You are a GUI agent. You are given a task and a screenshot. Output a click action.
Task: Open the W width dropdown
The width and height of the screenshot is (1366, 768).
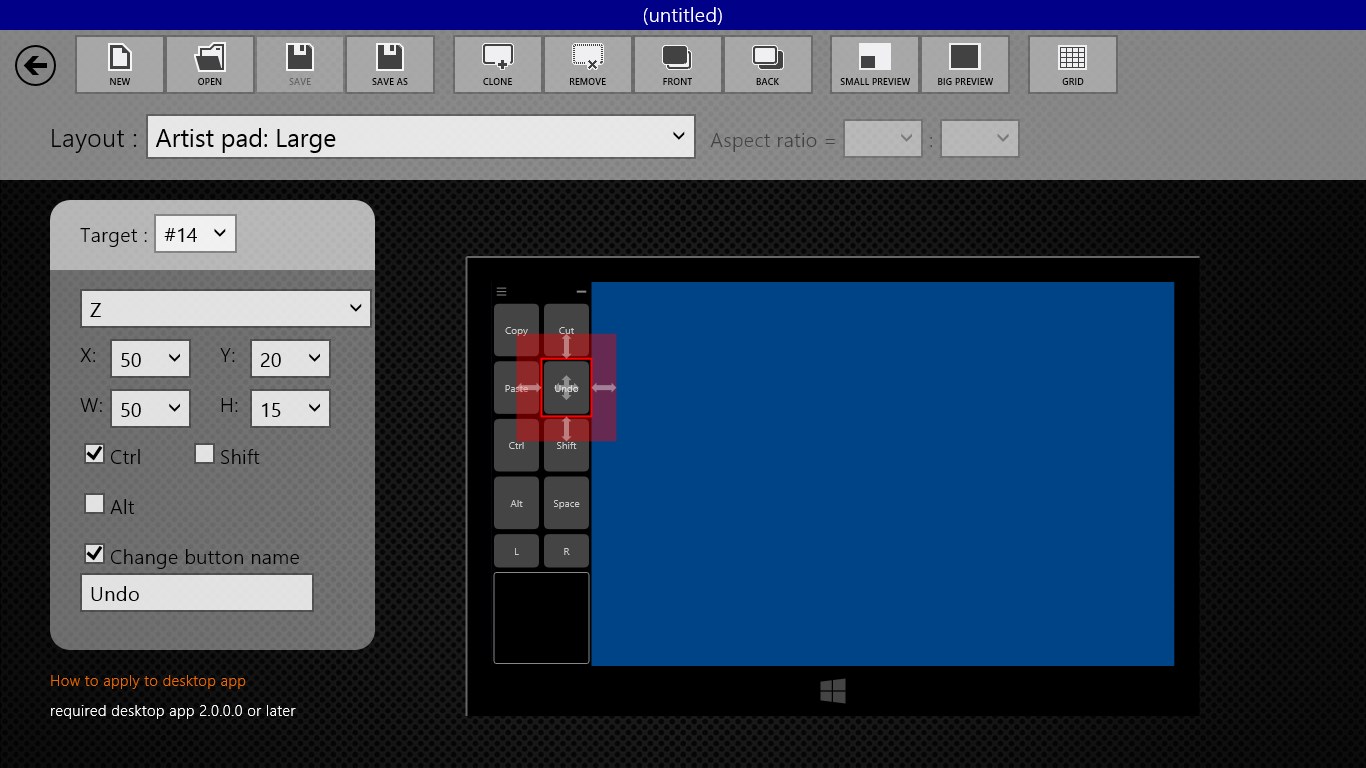(x=150, y=409)
